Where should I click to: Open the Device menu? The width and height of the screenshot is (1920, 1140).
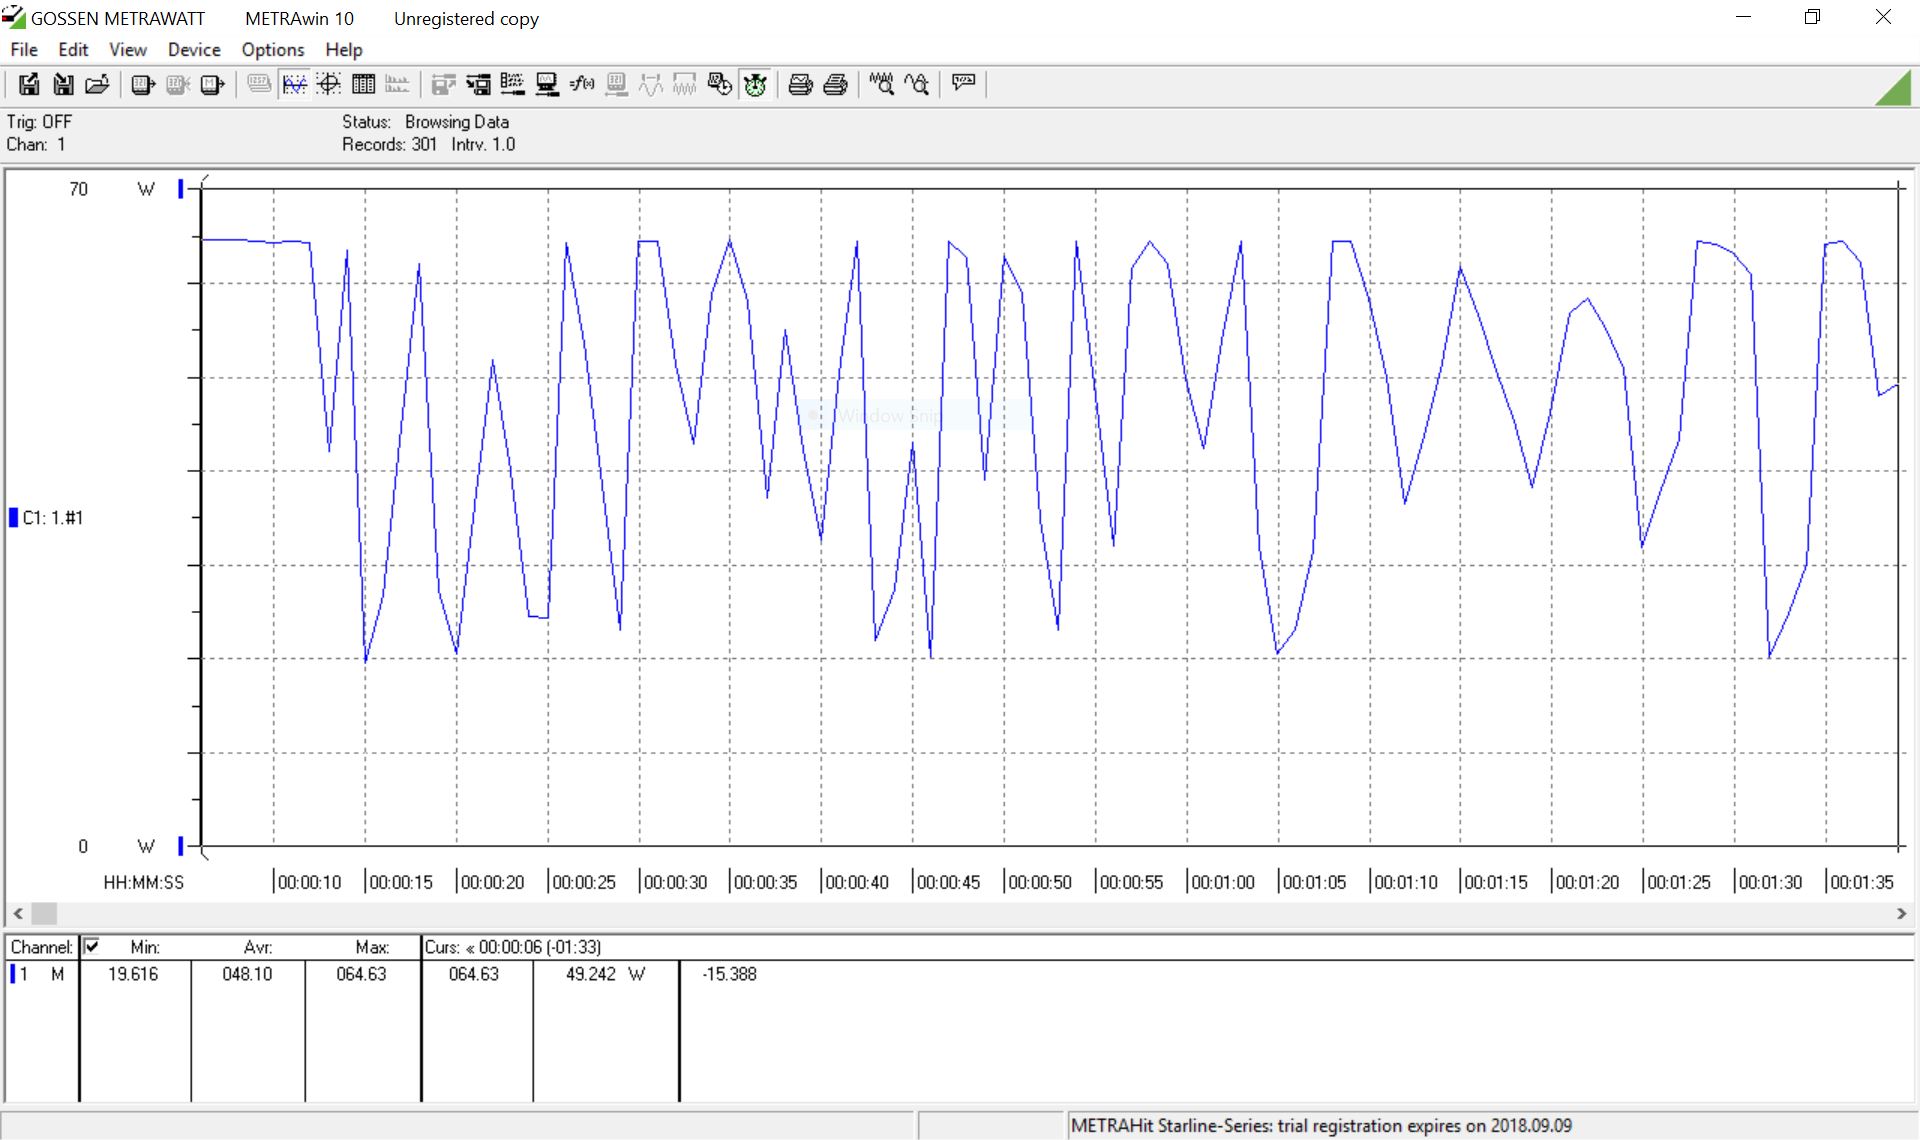click(x=194, y=50)
